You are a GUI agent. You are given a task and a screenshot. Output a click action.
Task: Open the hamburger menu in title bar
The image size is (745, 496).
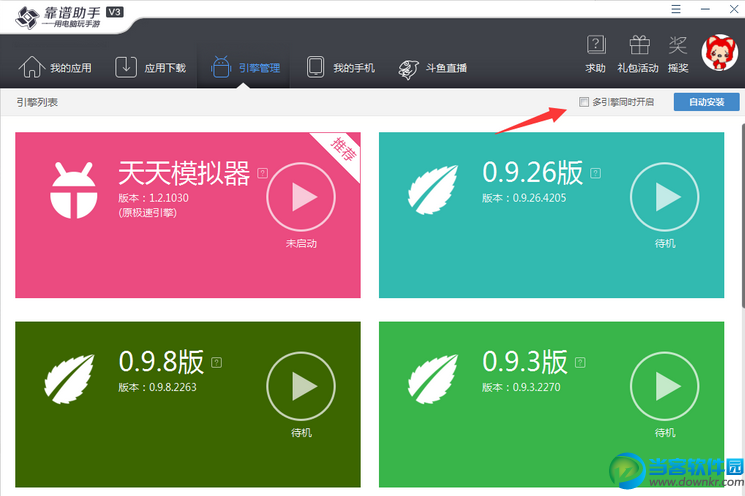tap(676, 9)
